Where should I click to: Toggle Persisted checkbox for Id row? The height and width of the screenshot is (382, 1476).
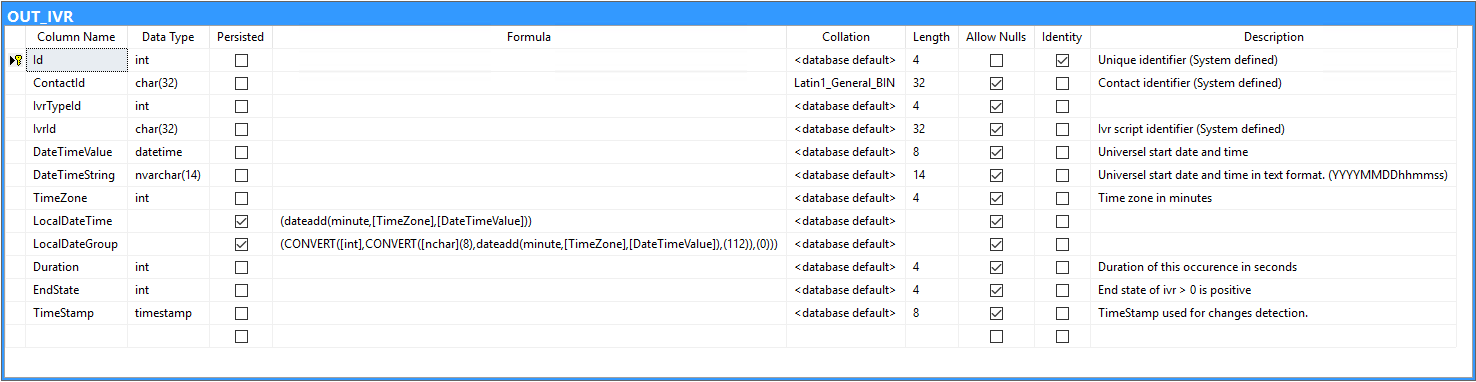coord(241,60)
